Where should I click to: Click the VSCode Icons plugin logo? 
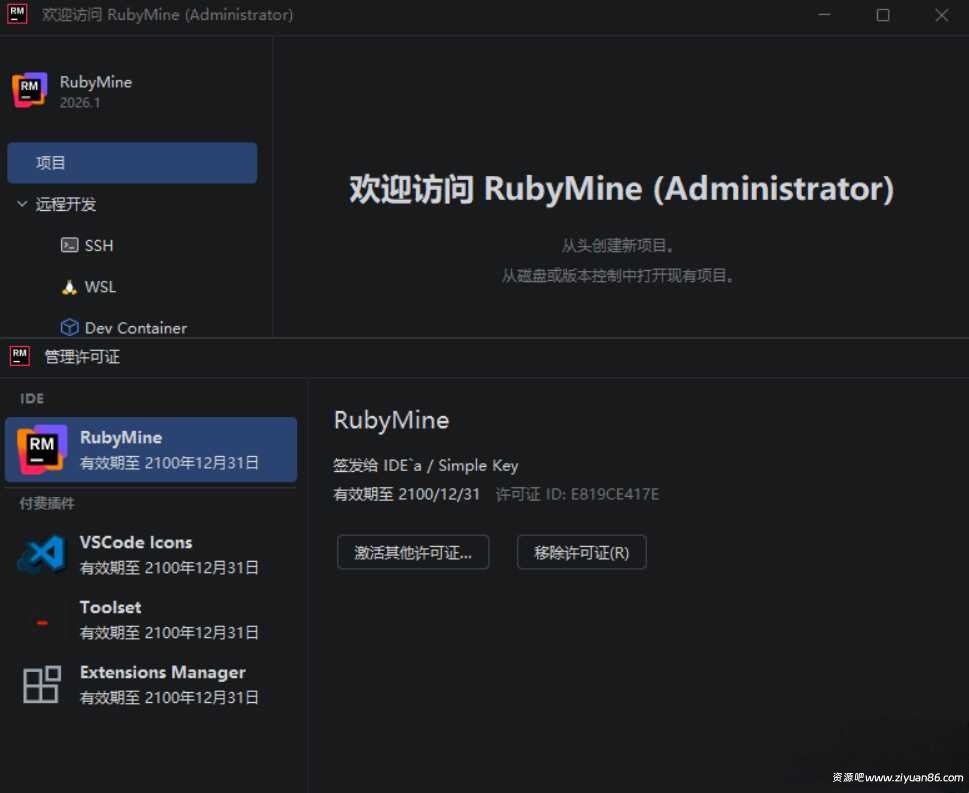(x=42, y=554)
